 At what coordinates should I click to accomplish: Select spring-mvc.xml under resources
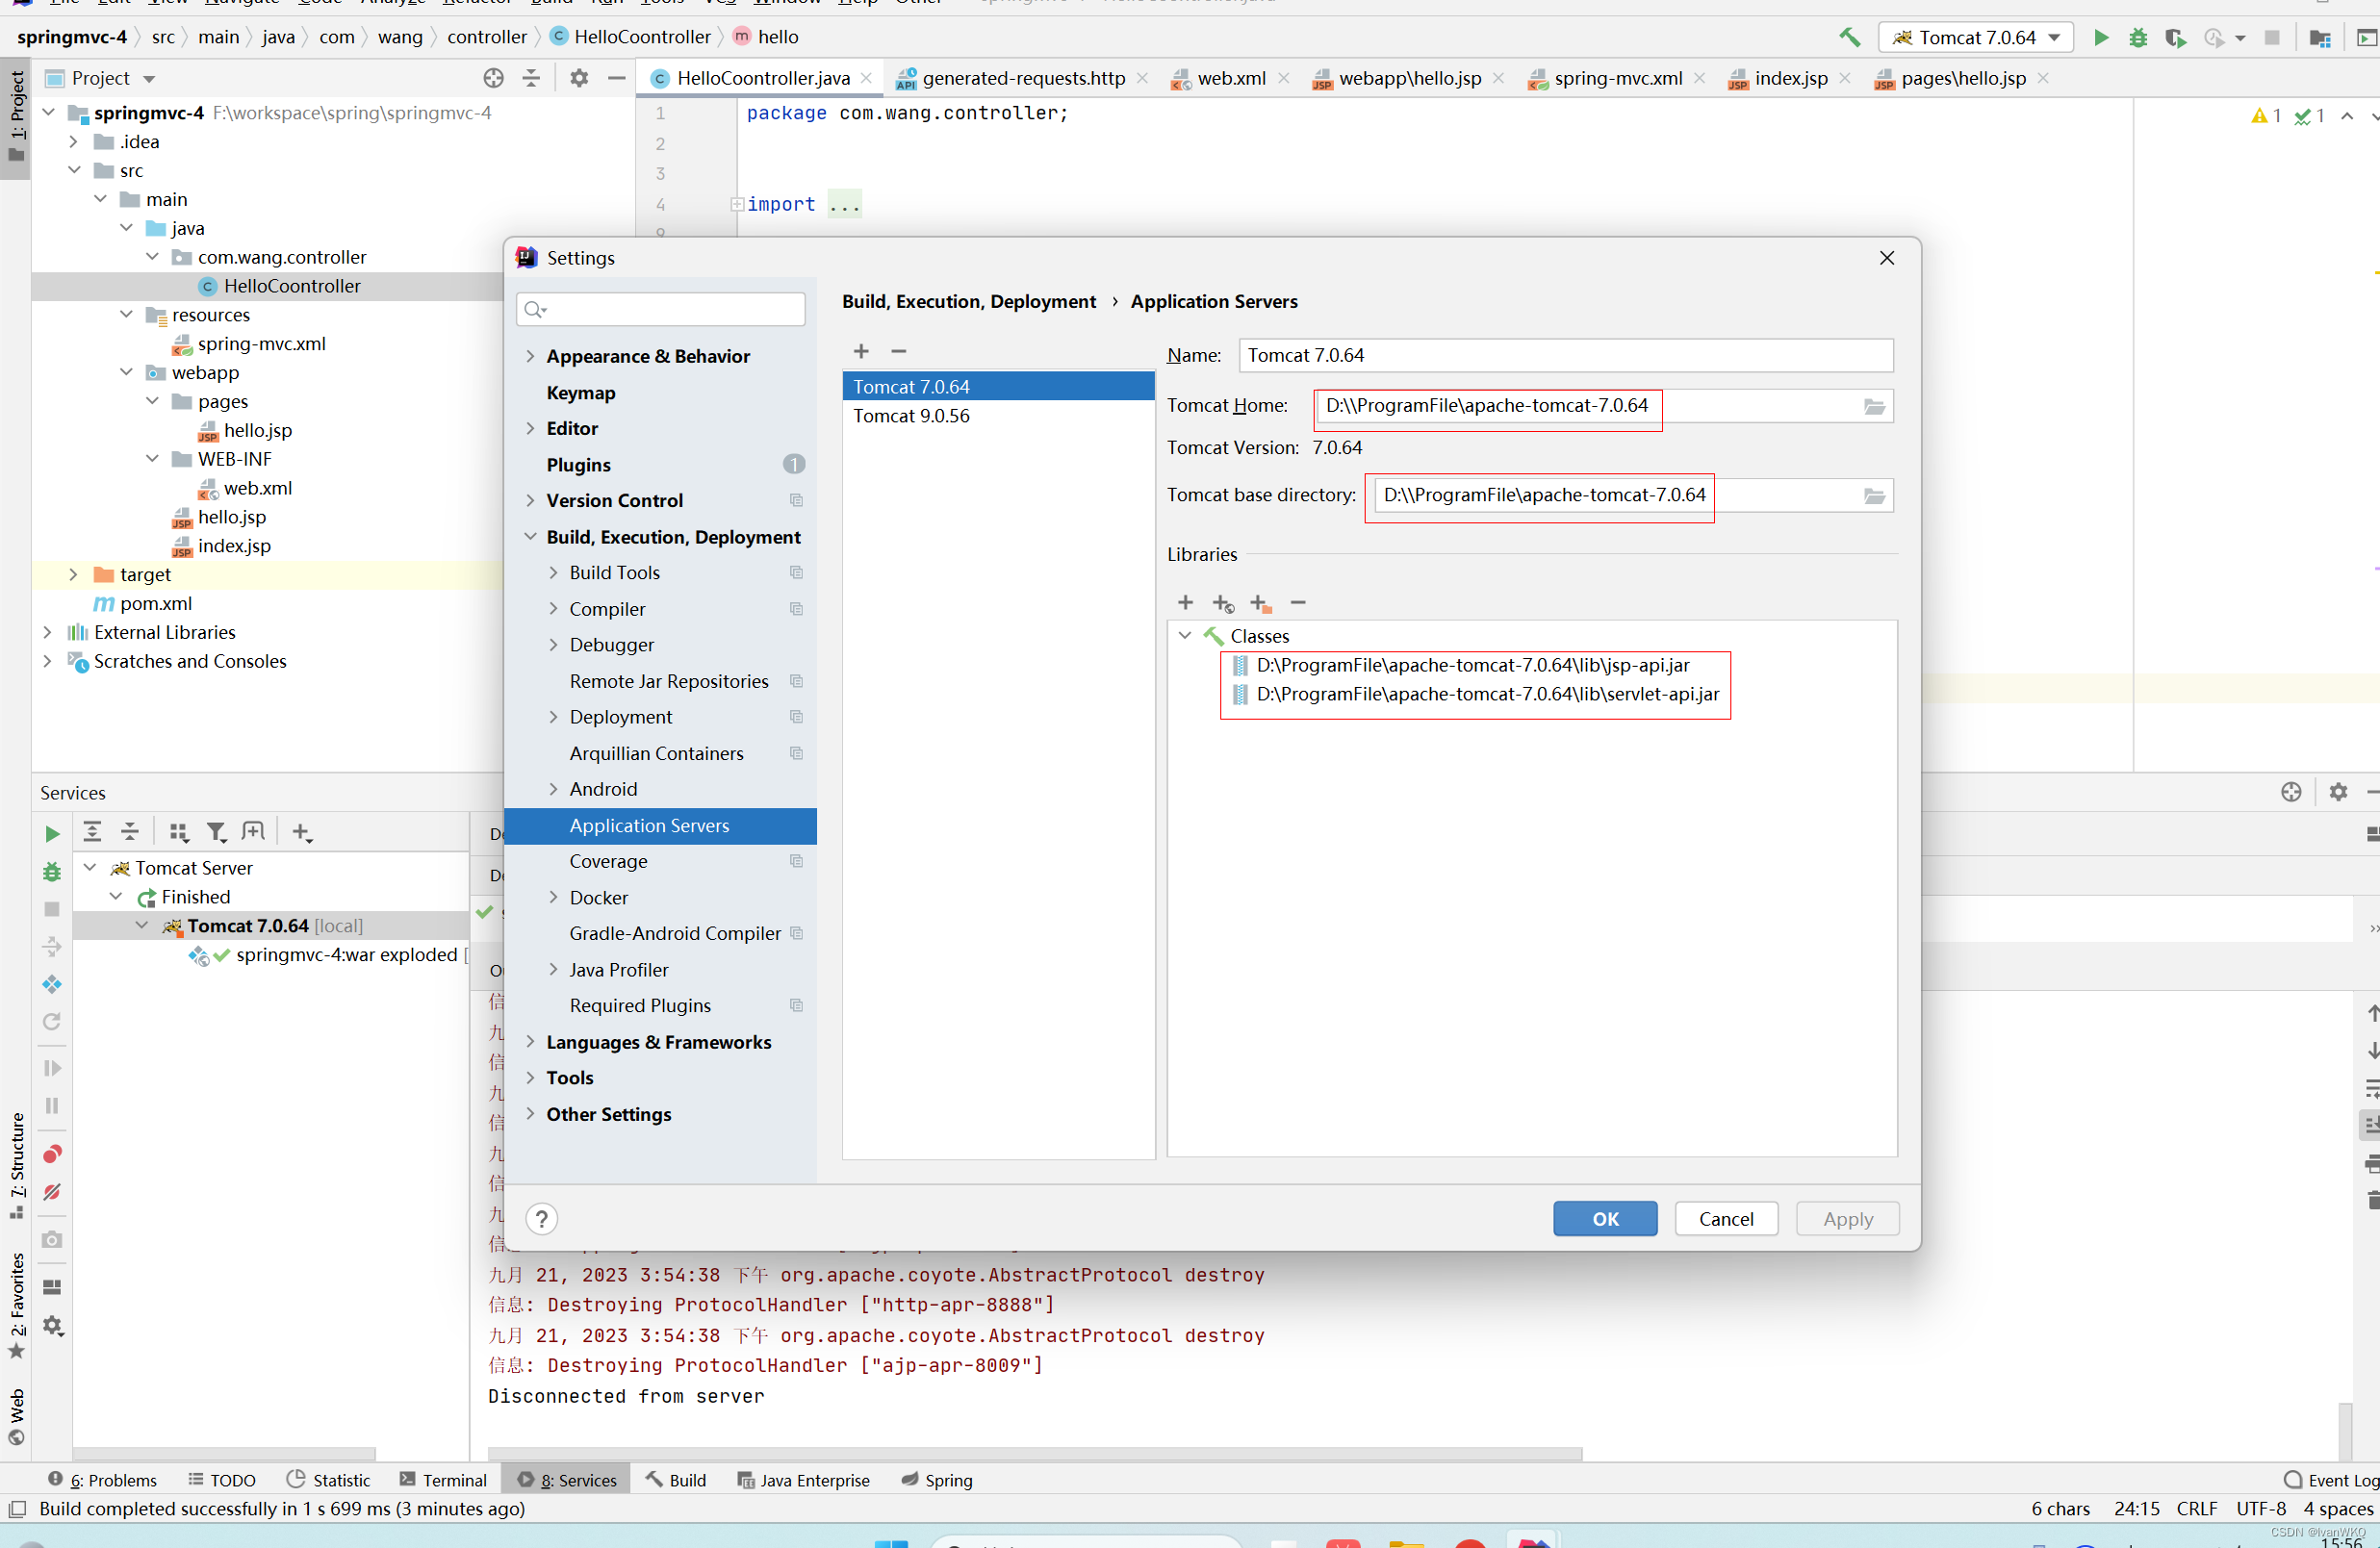[262, 343]
